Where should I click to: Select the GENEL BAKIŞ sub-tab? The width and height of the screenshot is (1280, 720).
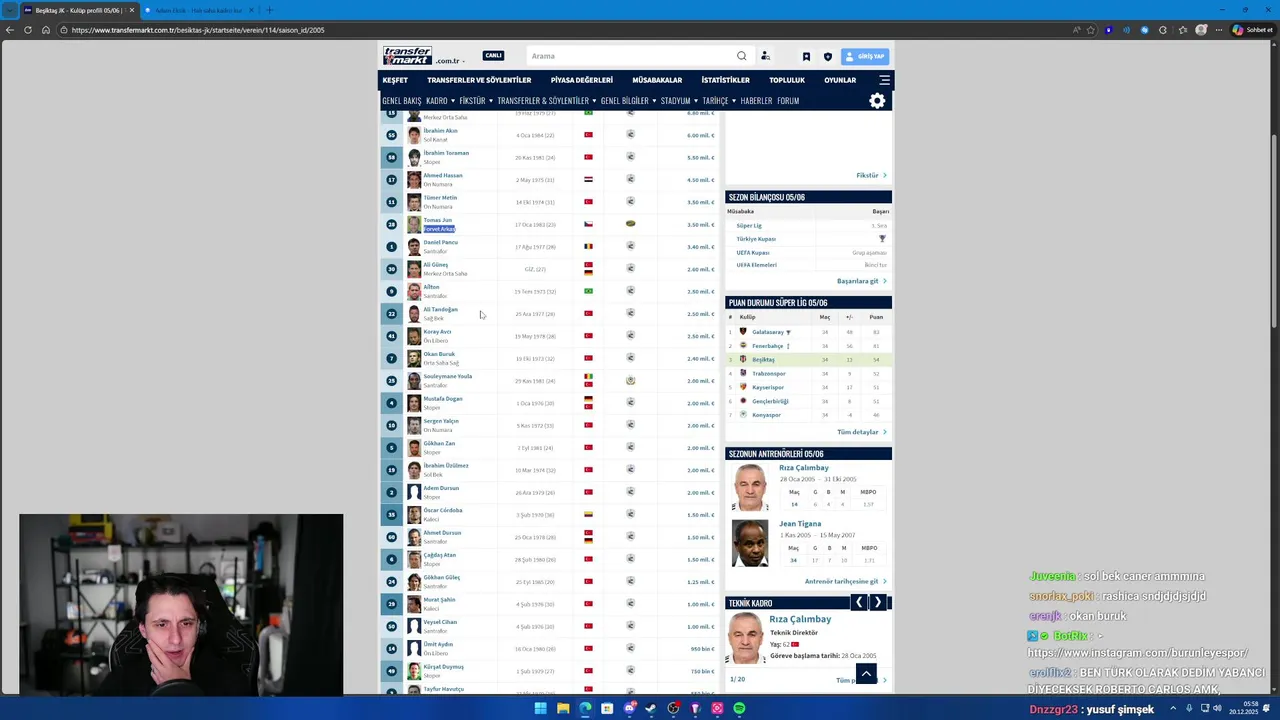click(x=401, y=101)
